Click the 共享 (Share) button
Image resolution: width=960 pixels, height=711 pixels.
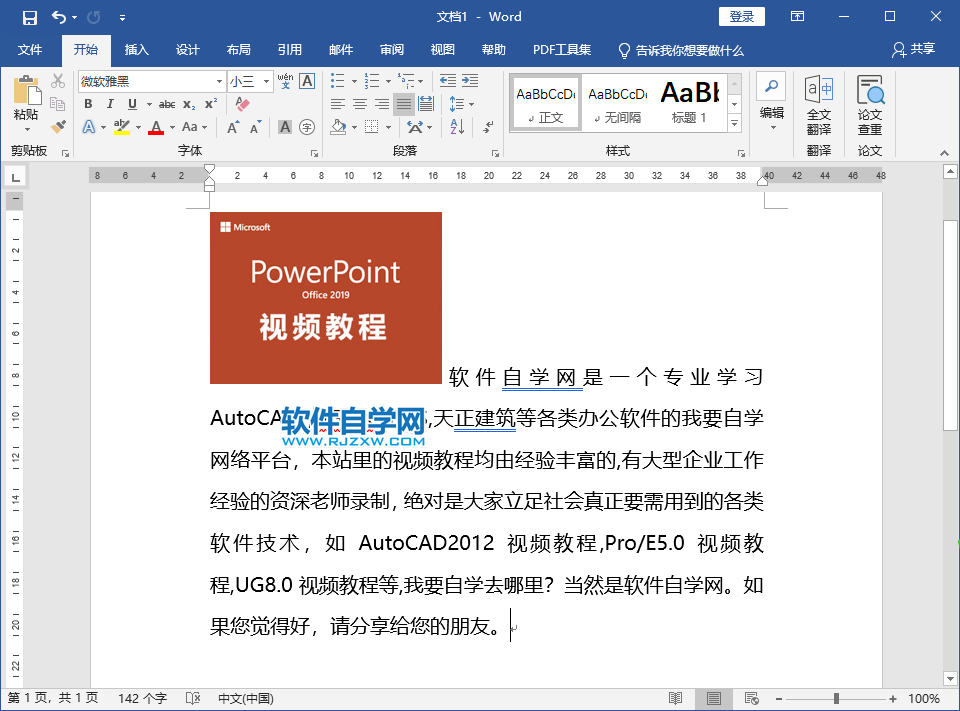pos(914,49)
